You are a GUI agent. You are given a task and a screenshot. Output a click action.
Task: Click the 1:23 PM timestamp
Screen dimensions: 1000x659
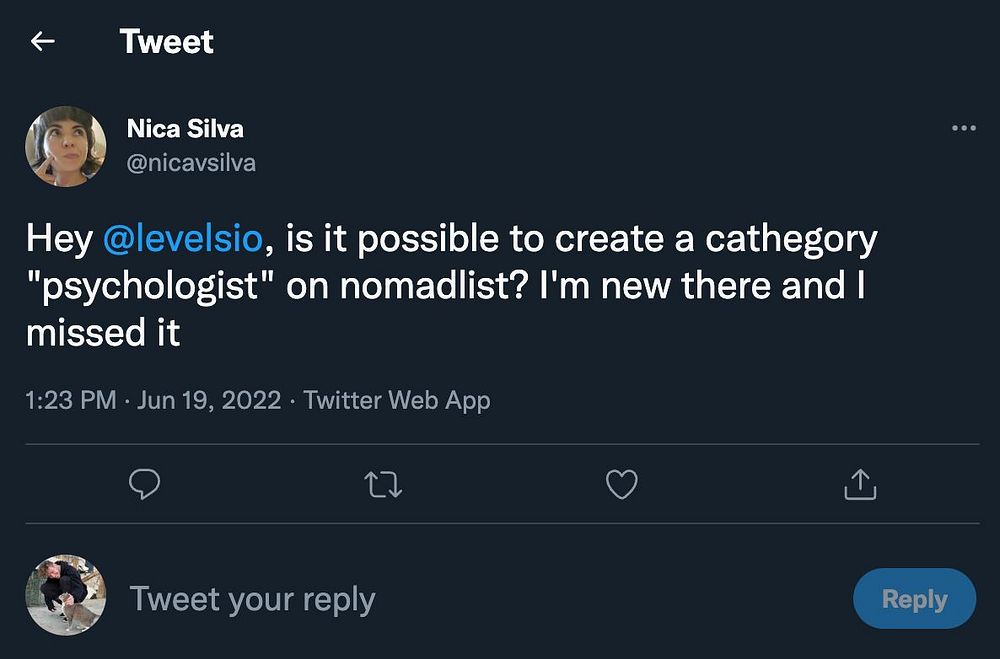[x=71, y=401]
